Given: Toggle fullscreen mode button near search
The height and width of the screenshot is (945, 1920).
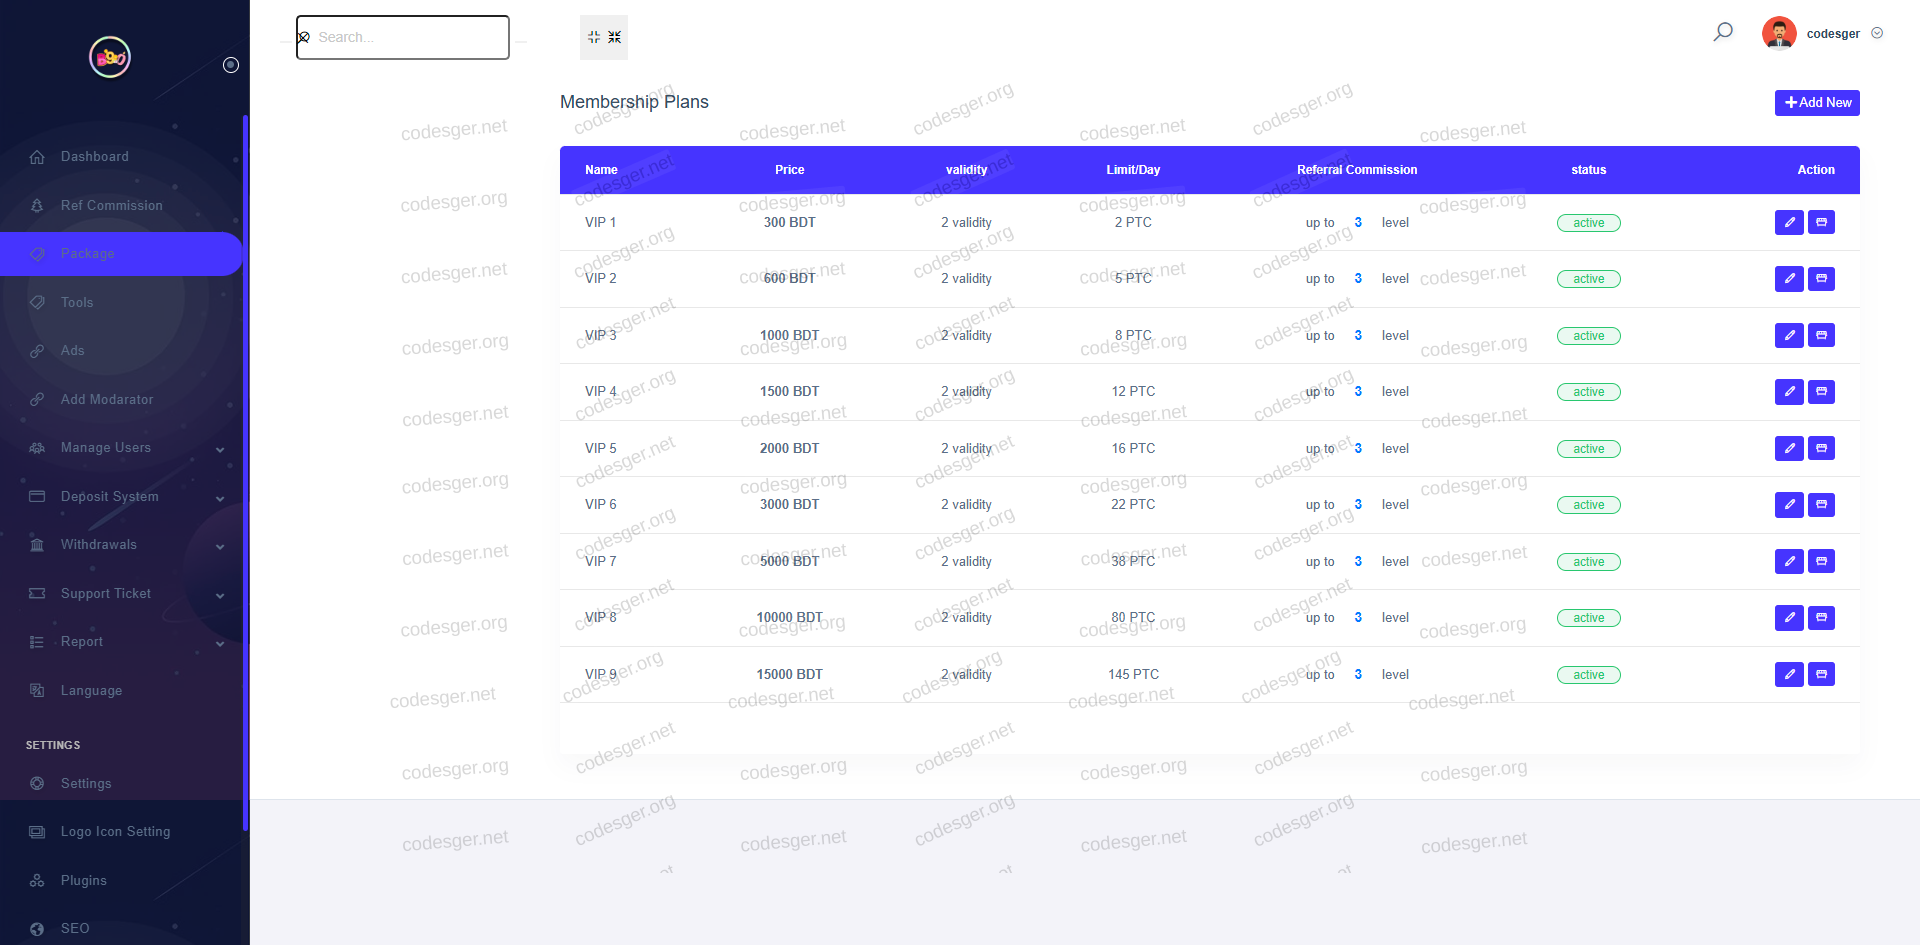Looking at the screenshot, I should click(604, 37).
